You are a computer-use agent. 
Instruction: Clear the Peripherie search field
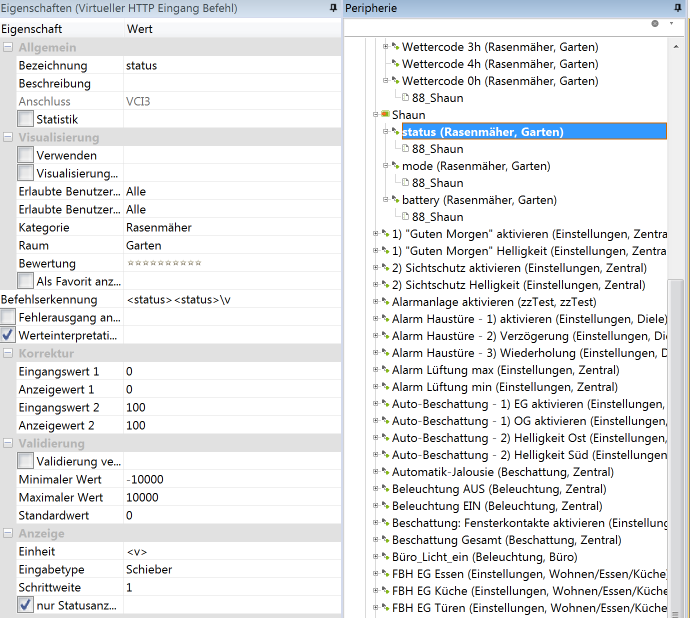tap(654, 23)
